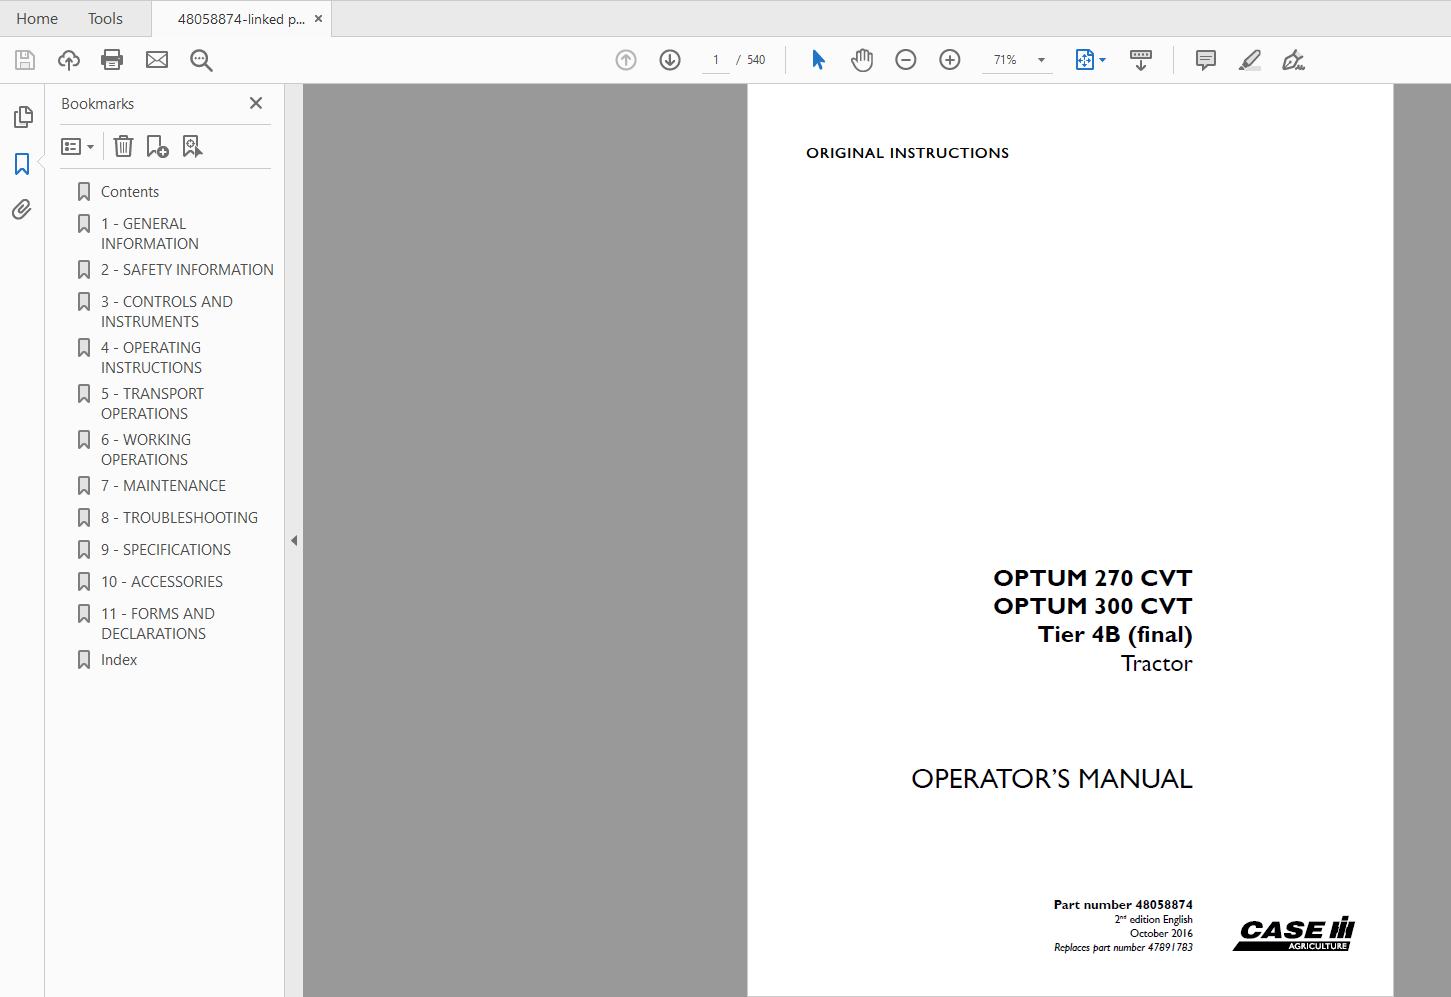This screenshot has height=997, width=1451.
Task: Open the Attachments paperclip panel
Action: 22,209
